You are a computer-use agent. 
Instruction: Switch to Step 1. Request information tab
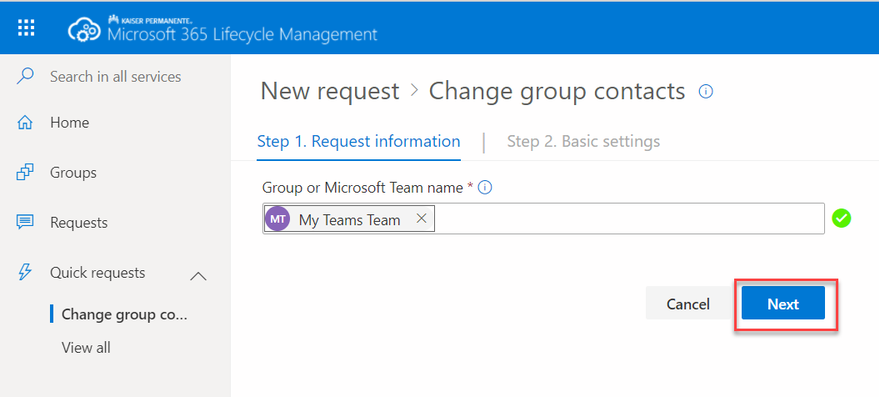tap(359, 141)
